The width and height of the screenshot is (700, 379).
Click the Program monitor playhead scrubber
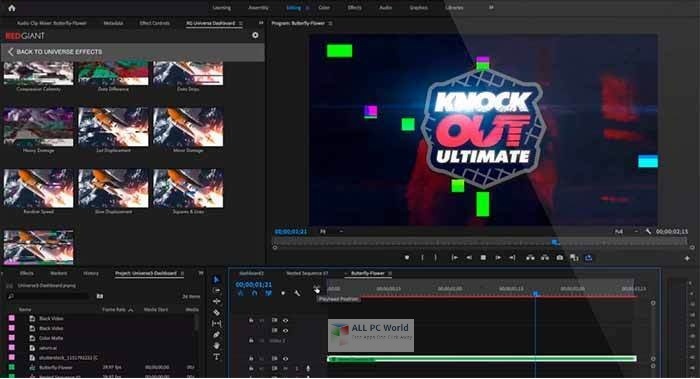tap(555, 242)
